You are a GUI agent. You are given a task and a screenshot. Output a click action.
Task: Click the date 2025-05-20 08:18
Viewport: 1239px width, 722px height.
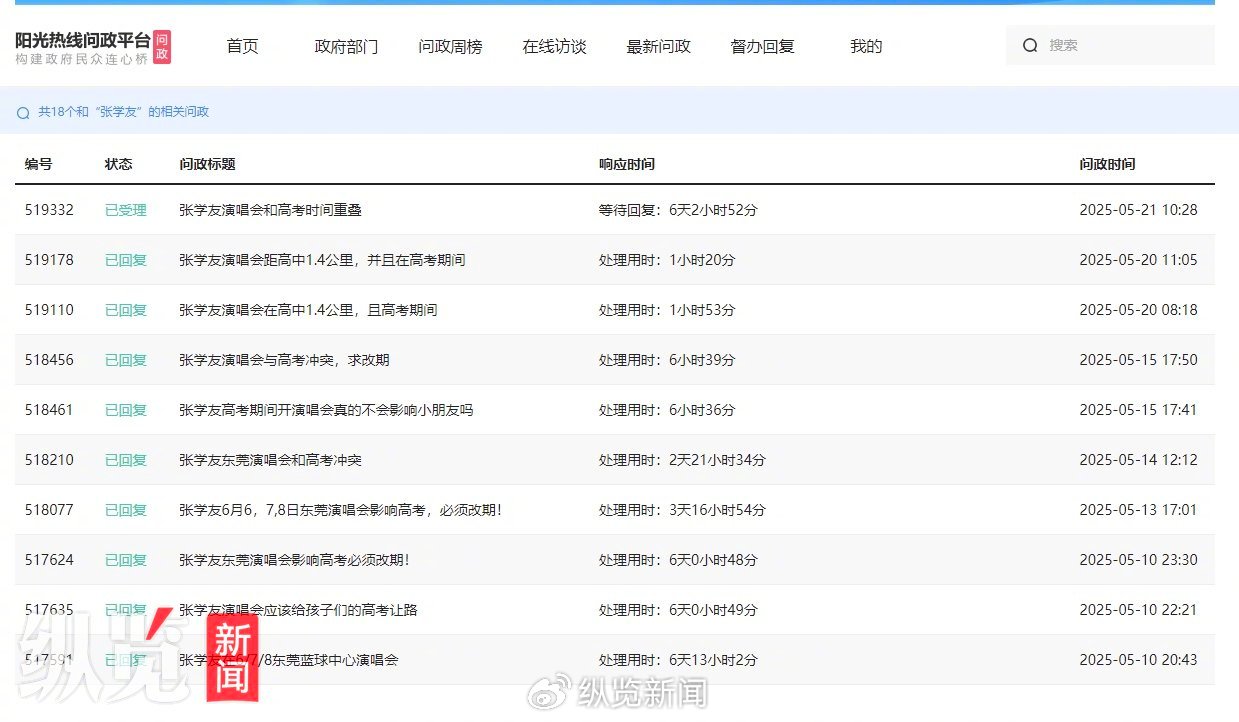(1138, 310)
